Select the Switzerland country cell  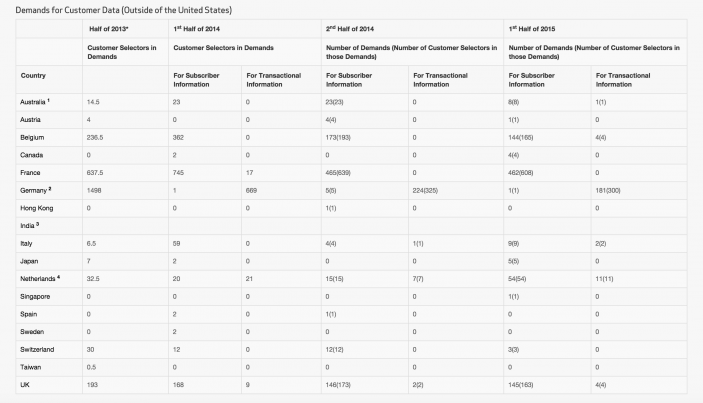(x=39, y=350)
